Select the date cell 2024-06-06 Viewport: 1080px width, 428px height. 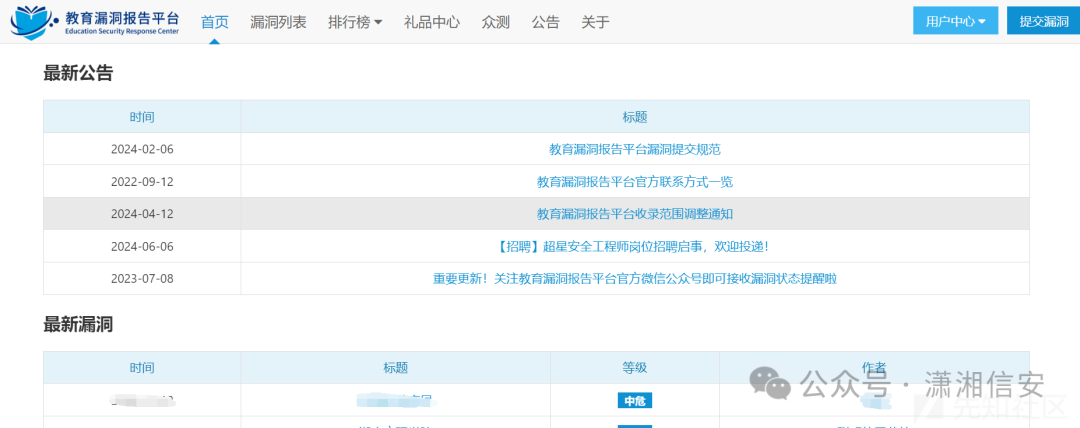(142, 246)
